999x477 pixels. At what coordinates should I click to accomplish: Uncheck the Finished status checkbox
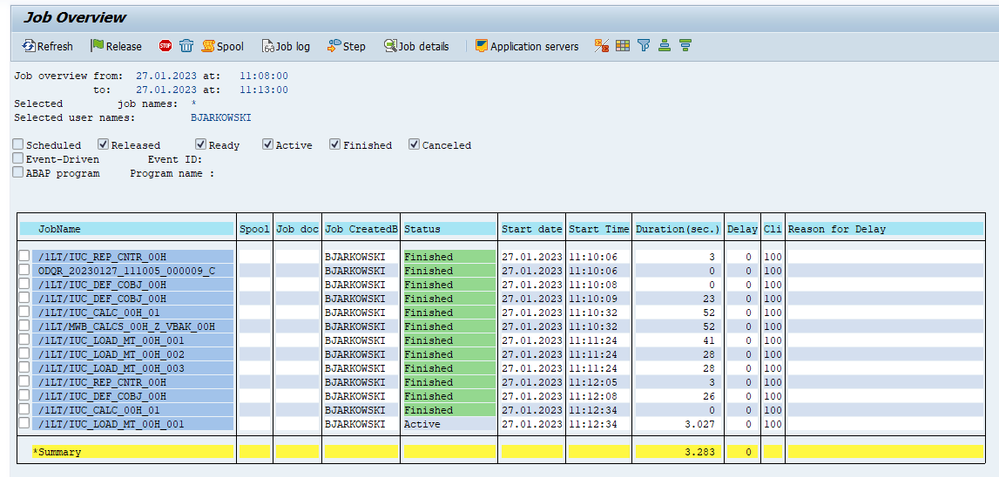click(x=335, y=145)
